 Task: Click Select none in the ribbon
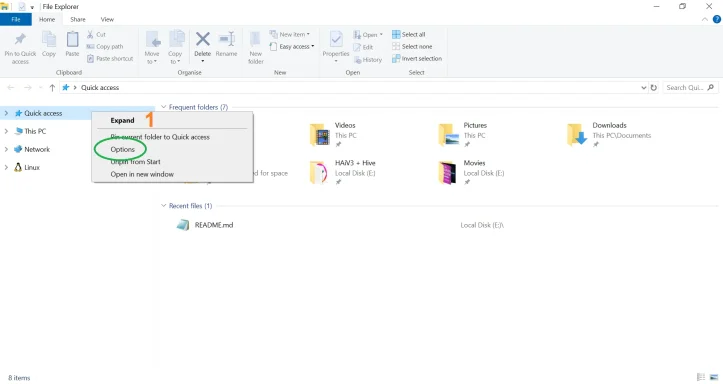(412, 47)
